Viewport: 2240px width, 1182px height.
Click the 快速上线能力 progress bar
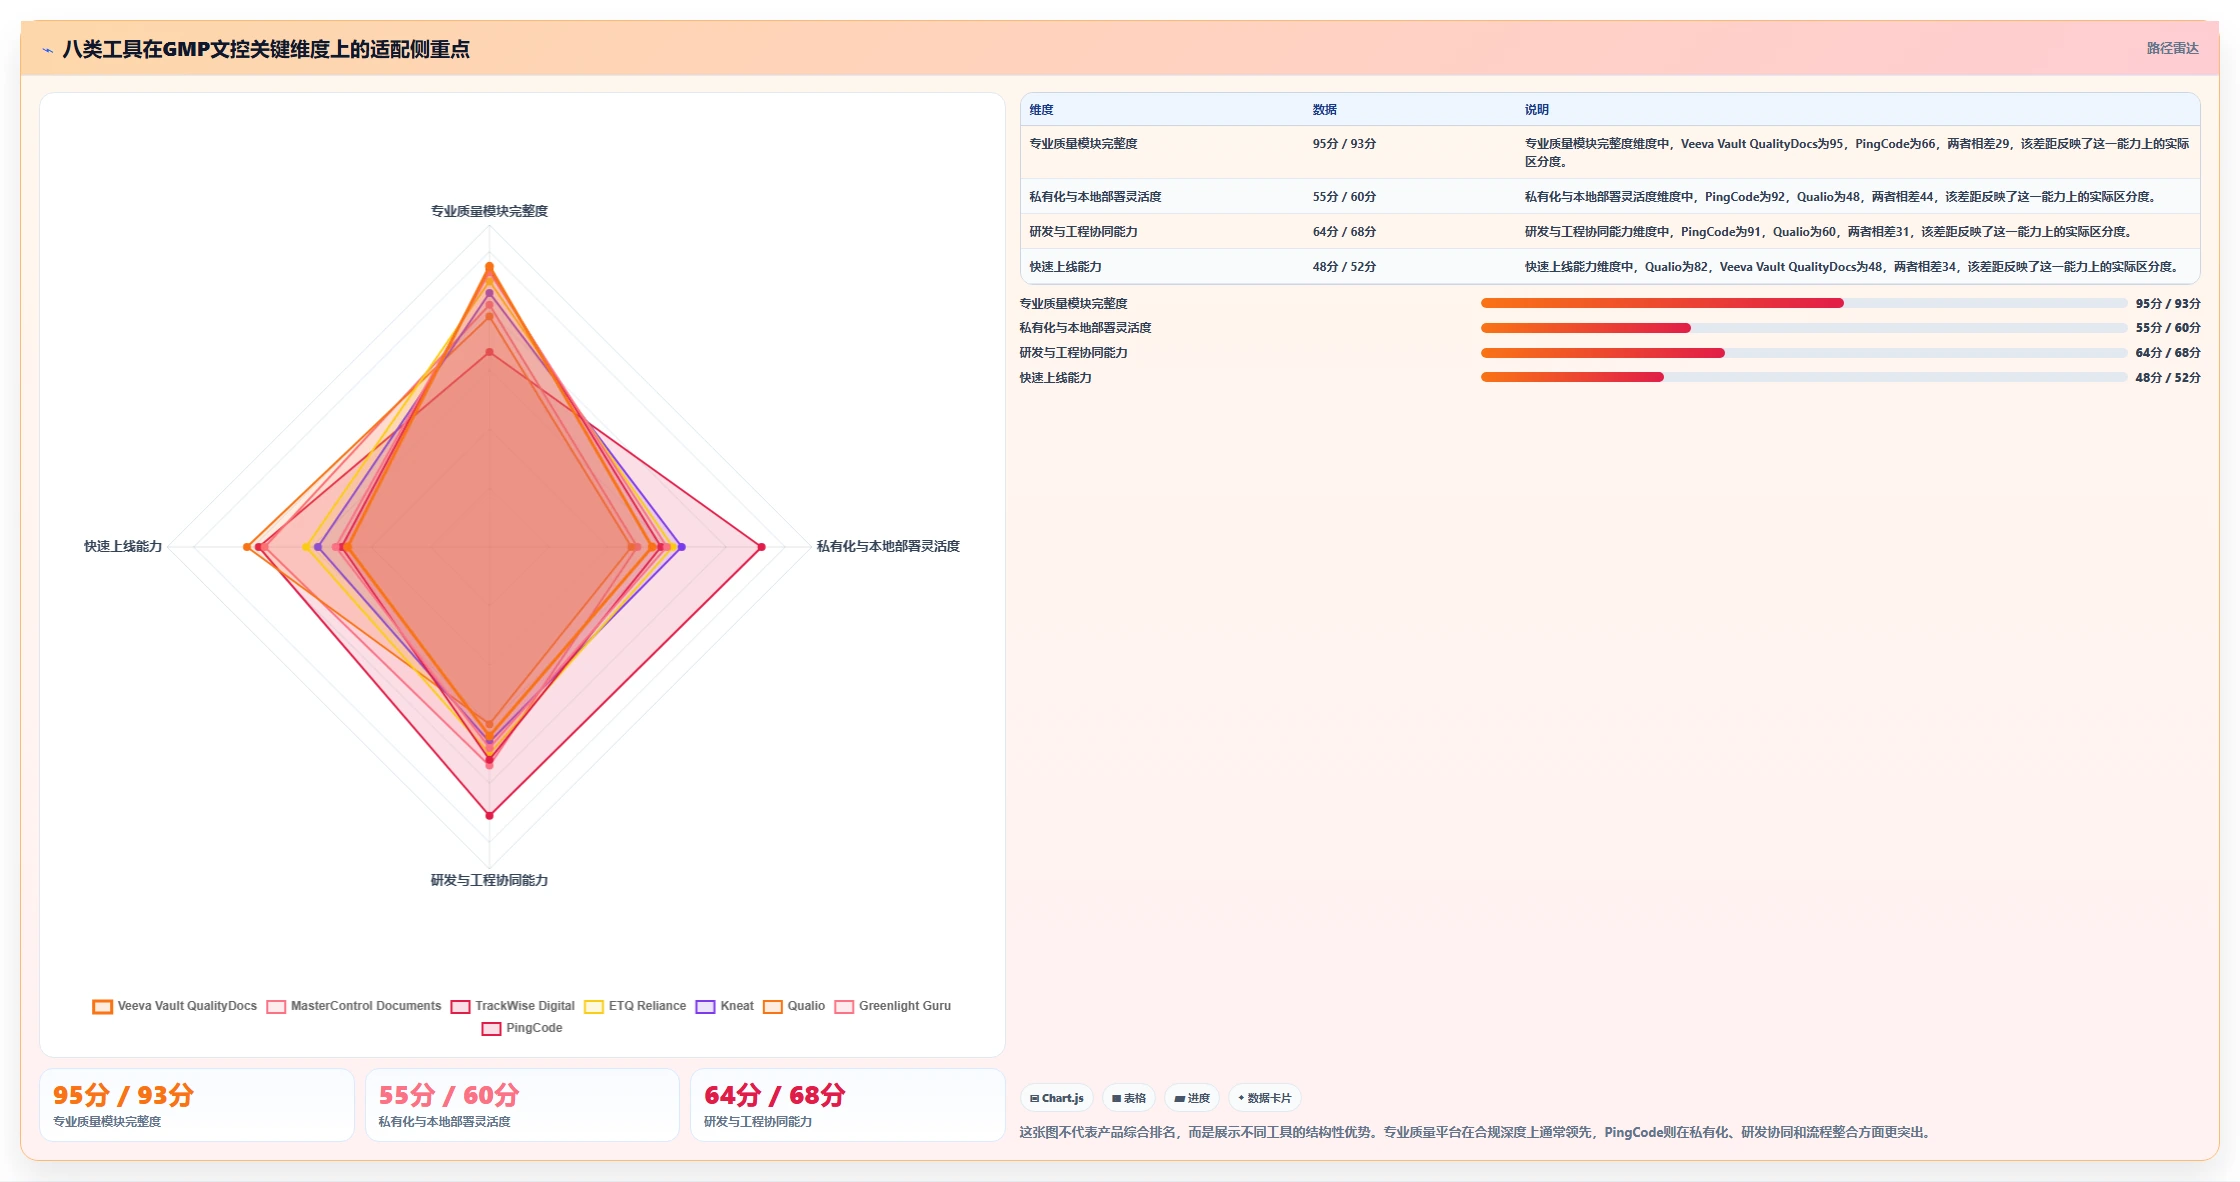pyautogui.click(x=1804, y=377)
